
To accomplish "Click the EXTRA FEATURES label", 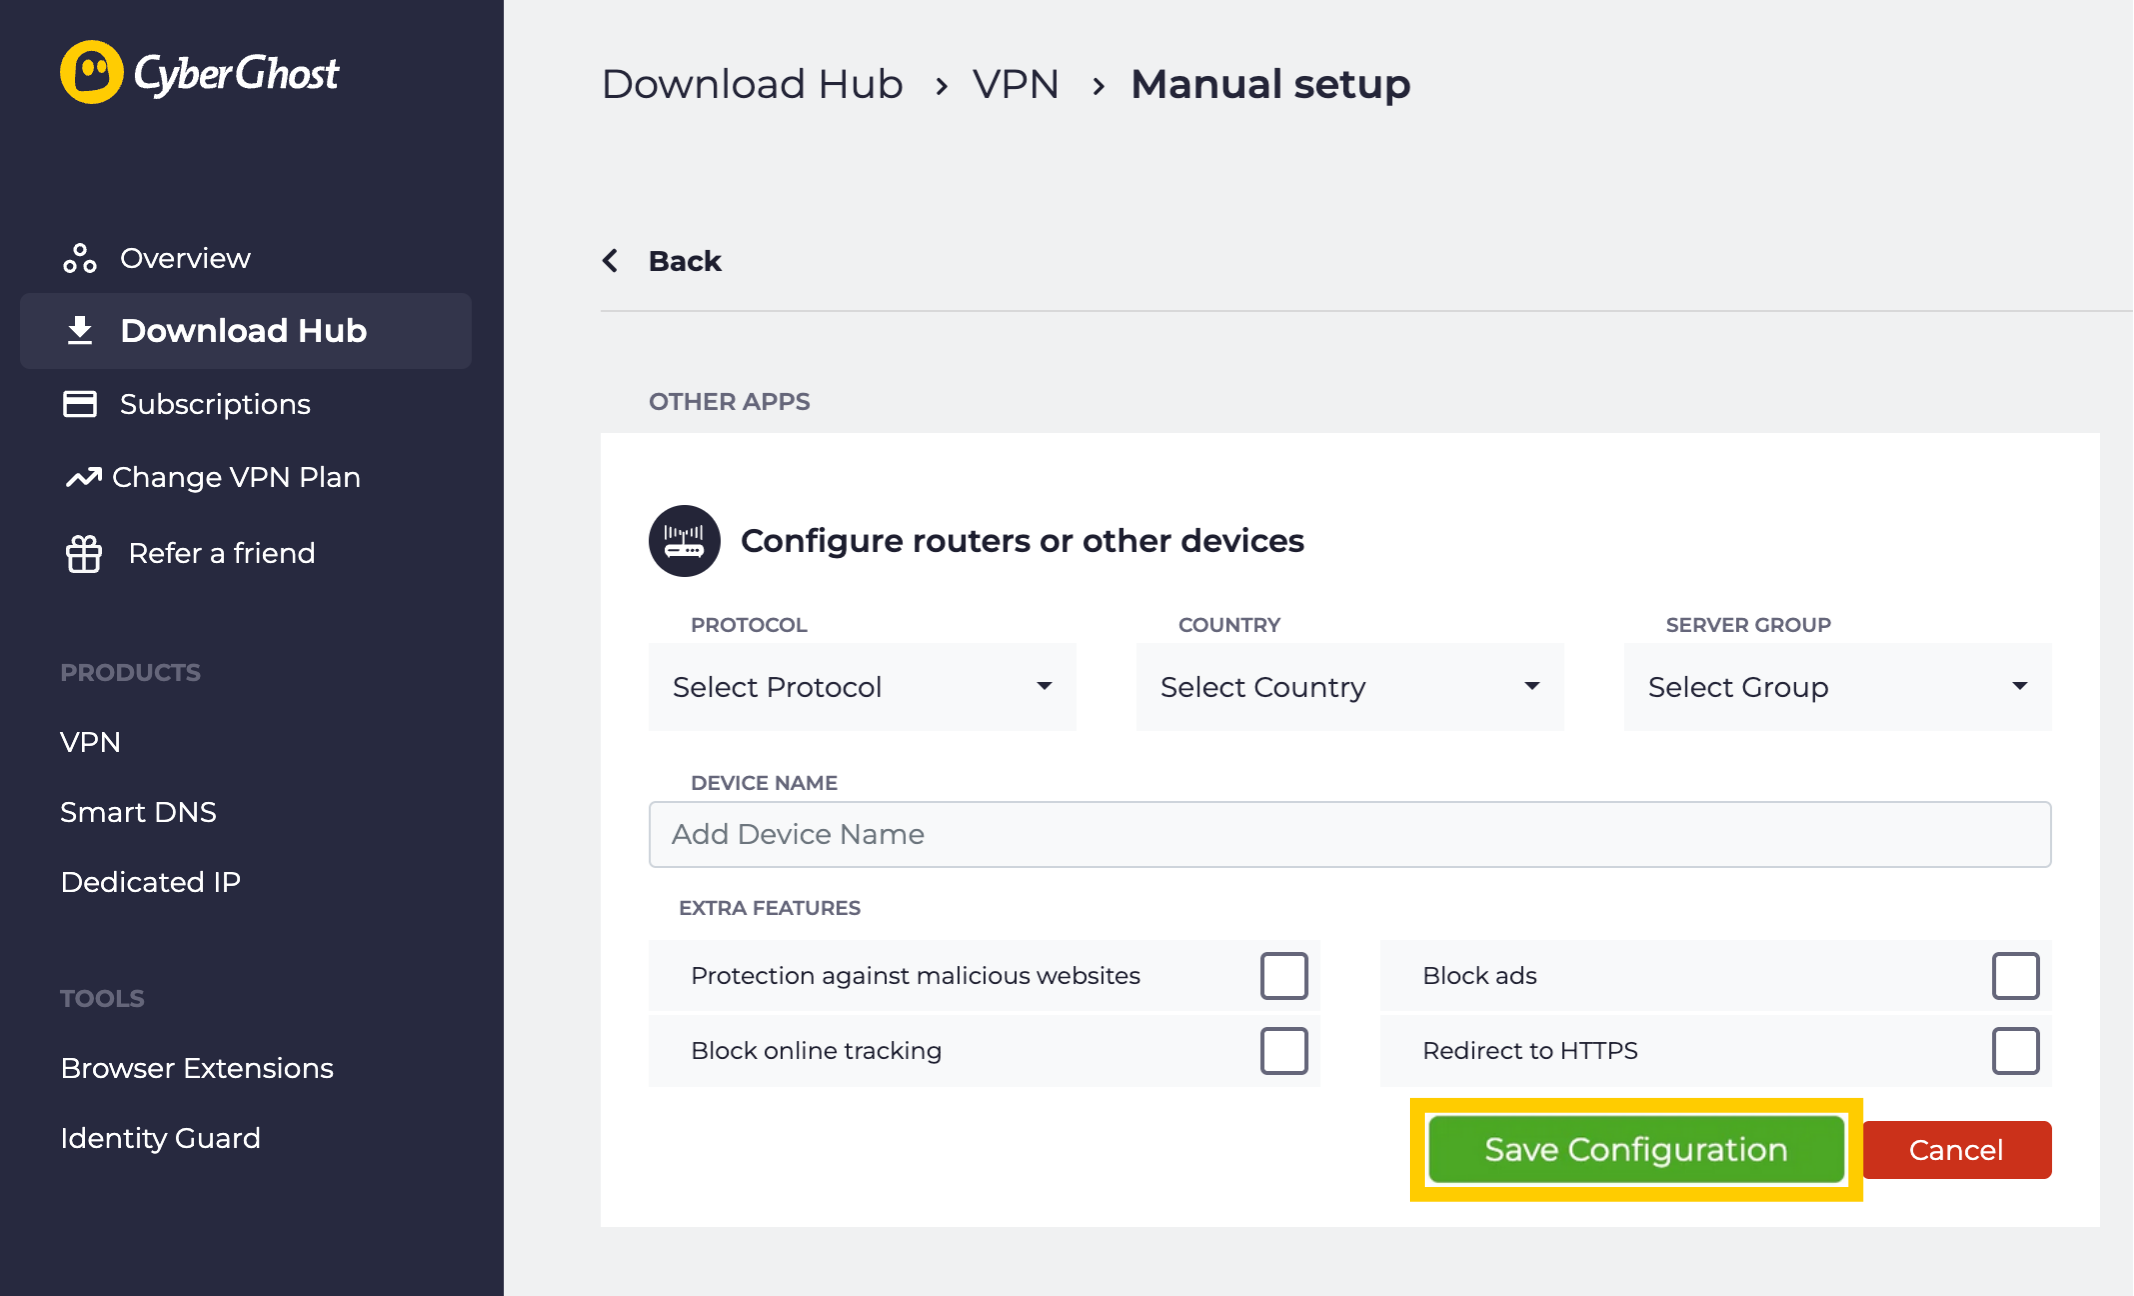I will click(769, 908).
